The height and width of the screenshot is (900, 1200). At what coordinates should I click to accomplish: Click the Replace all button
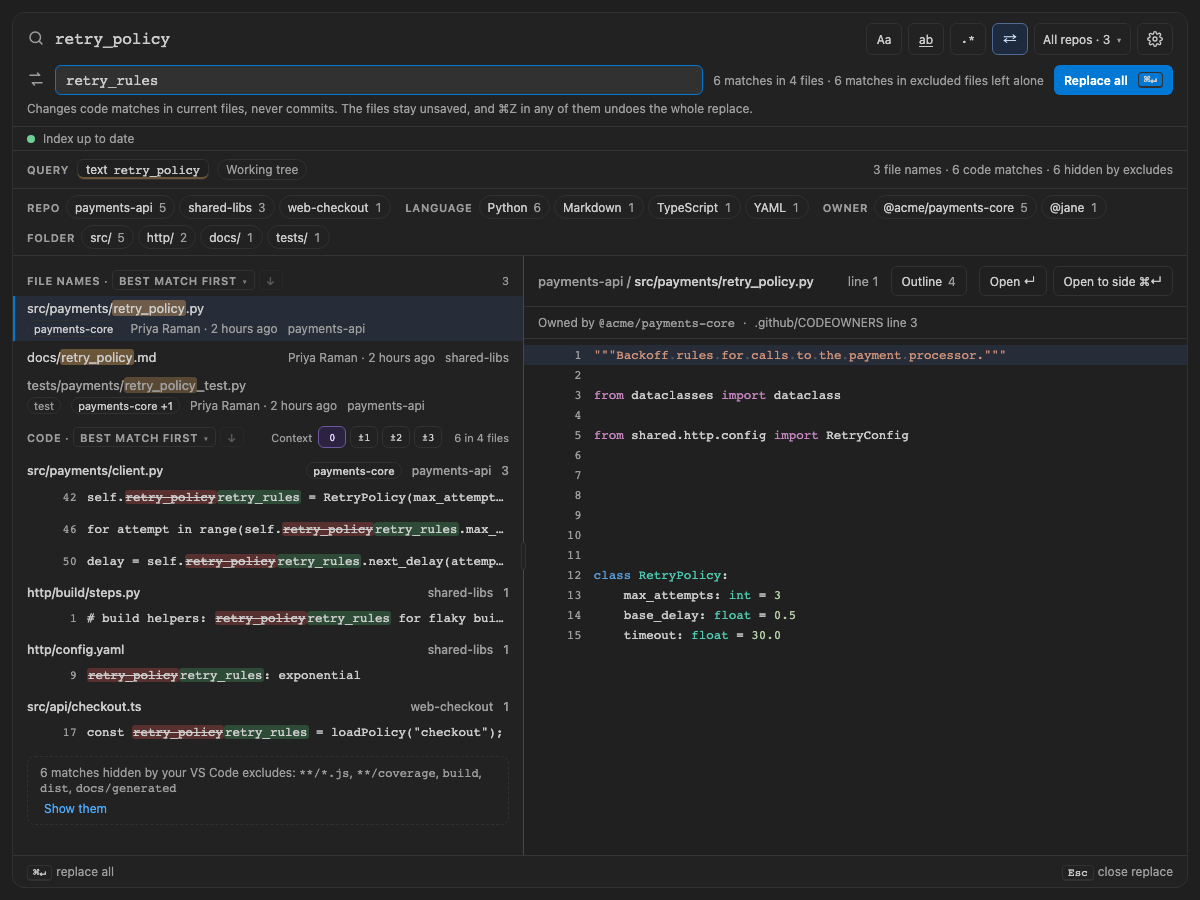1113,80
